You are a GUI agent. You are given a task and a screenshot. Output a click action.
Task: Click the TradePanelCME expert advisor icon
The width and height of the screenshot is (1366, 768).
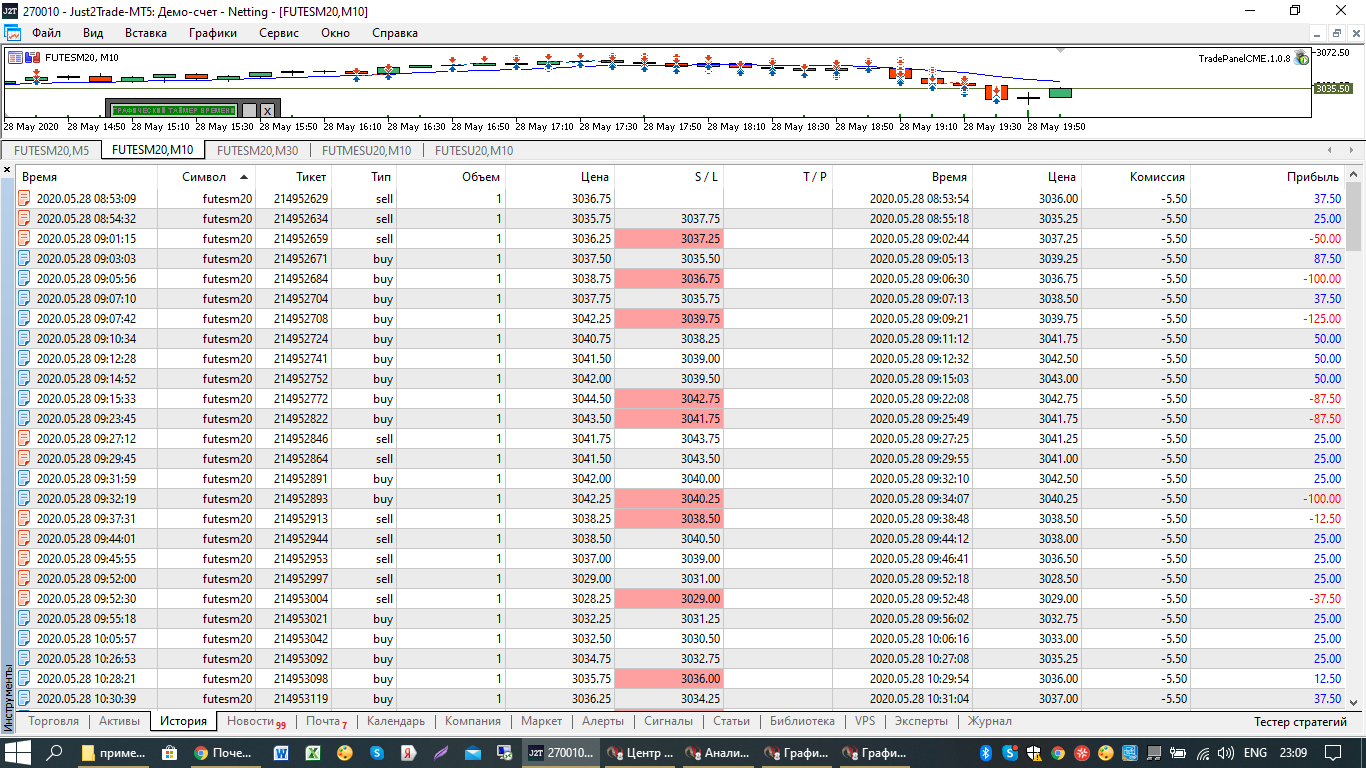(1302, 58)
